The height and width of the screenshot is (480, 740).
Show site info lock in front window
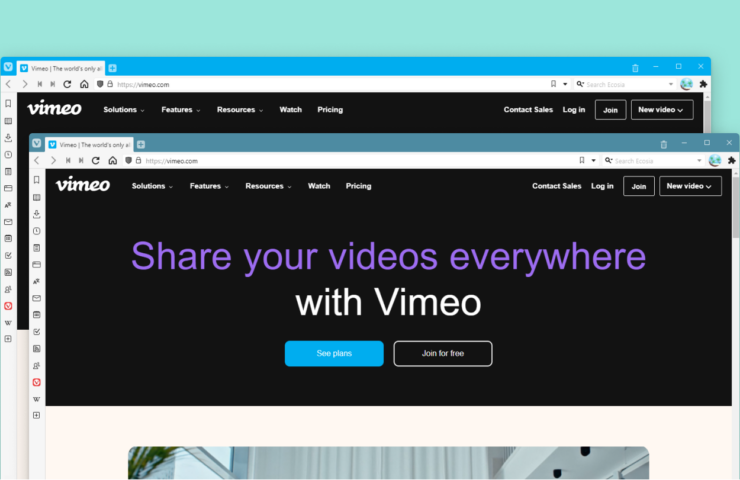(x=138, y=160)
